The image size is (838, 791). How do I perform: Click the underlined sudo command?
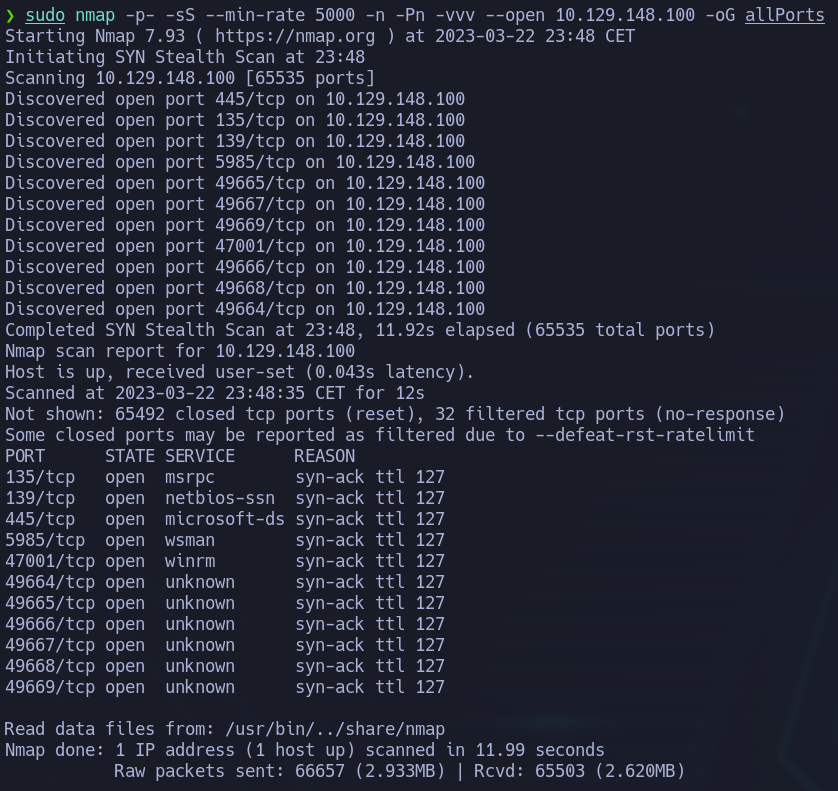45,15
